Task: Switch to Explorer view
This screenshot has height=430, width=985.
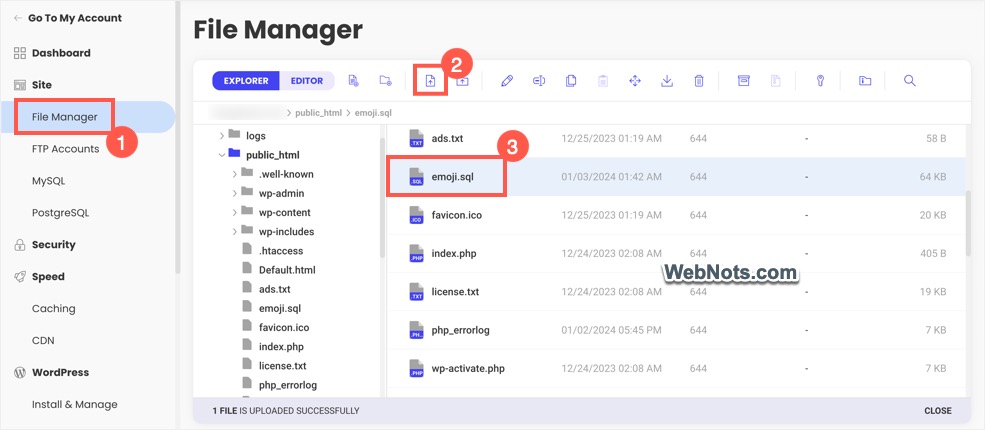Action: click(246, 80)
